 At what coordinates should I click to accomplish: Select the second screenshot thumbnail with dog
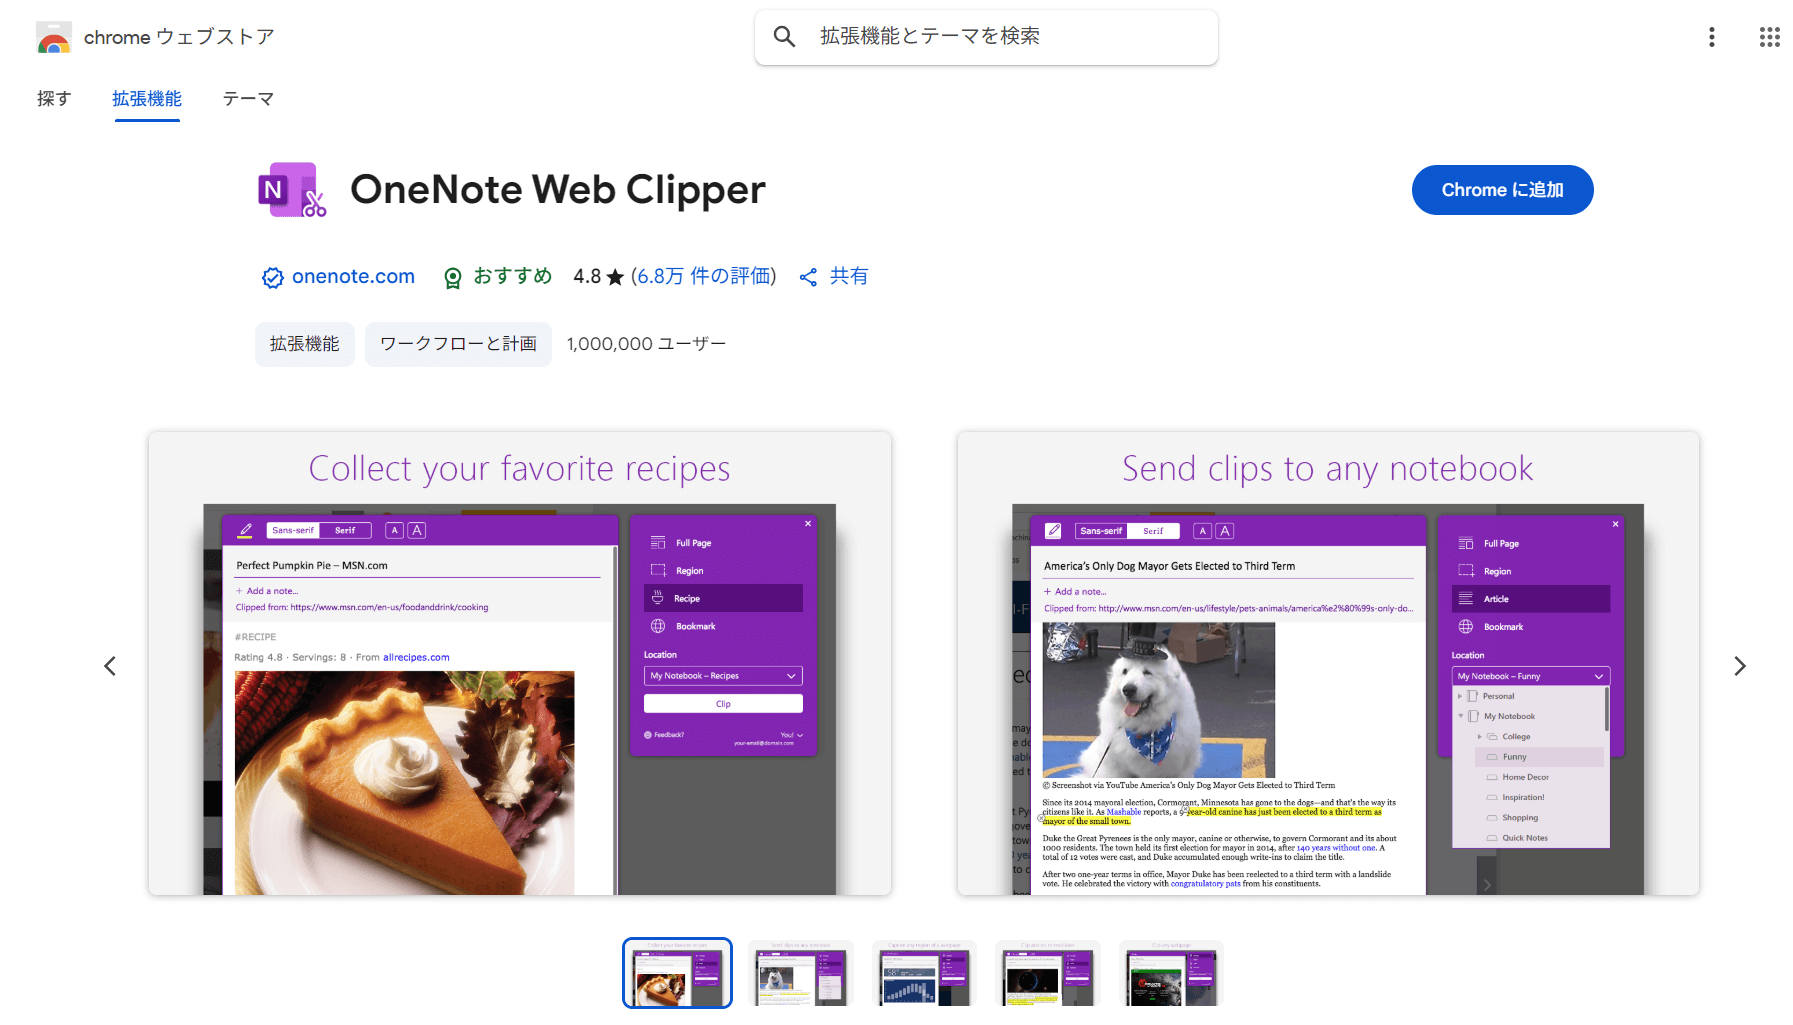(x=801, y=974)
